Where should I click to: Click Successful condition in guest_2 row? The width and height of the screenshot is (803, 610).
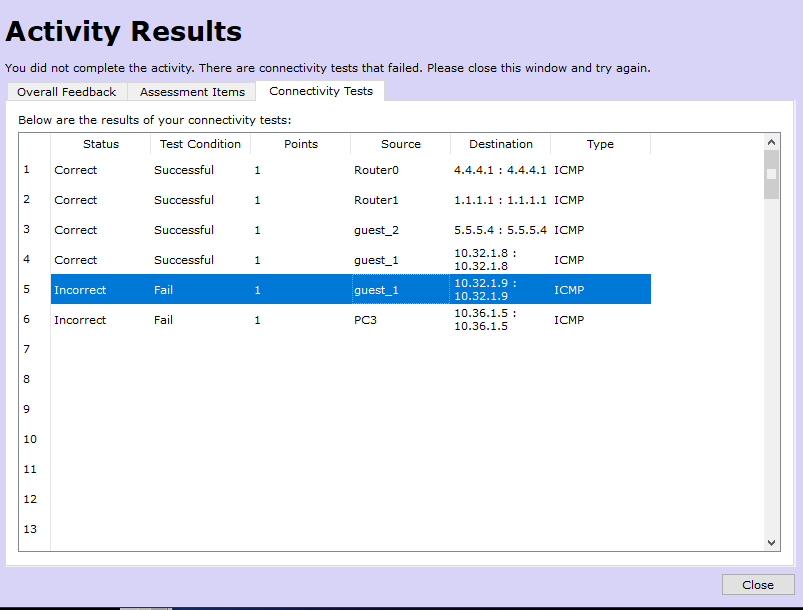tap(200, 230)
